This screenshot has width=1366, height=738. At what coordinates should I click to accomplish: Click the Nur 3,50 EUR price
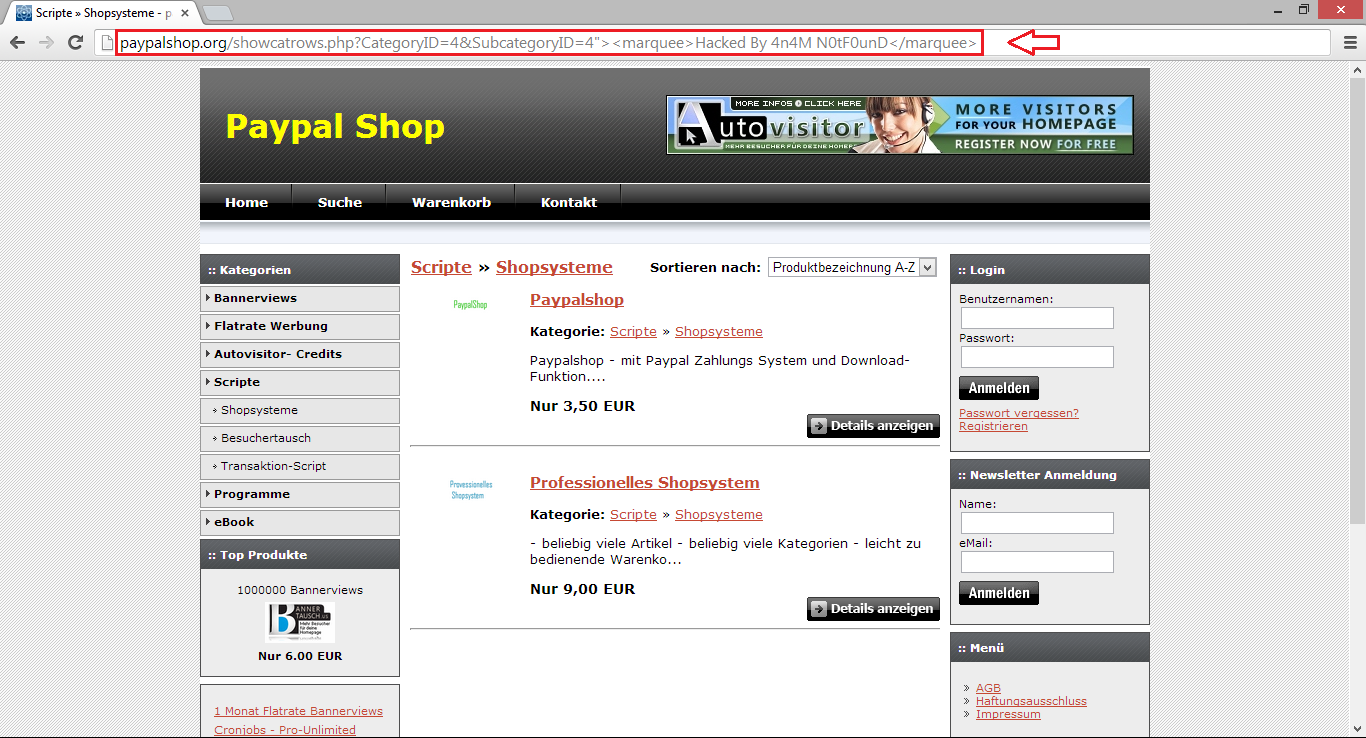582,406
